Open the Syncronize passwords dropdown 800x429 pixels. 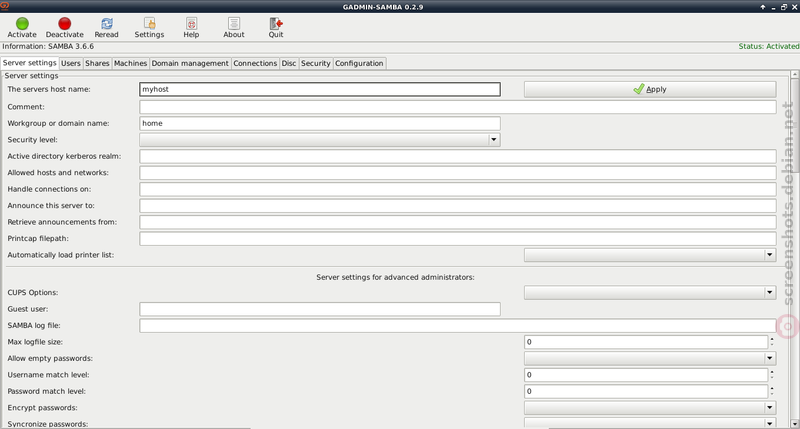point(650,423)
